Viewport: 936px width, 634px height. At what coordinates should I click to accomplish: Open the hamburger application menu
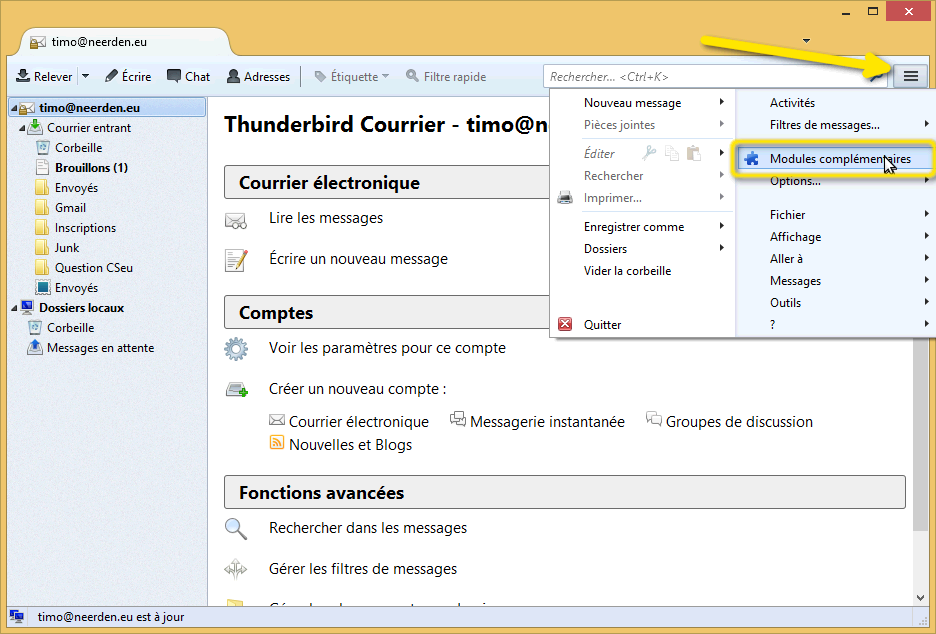pos(910,76)
